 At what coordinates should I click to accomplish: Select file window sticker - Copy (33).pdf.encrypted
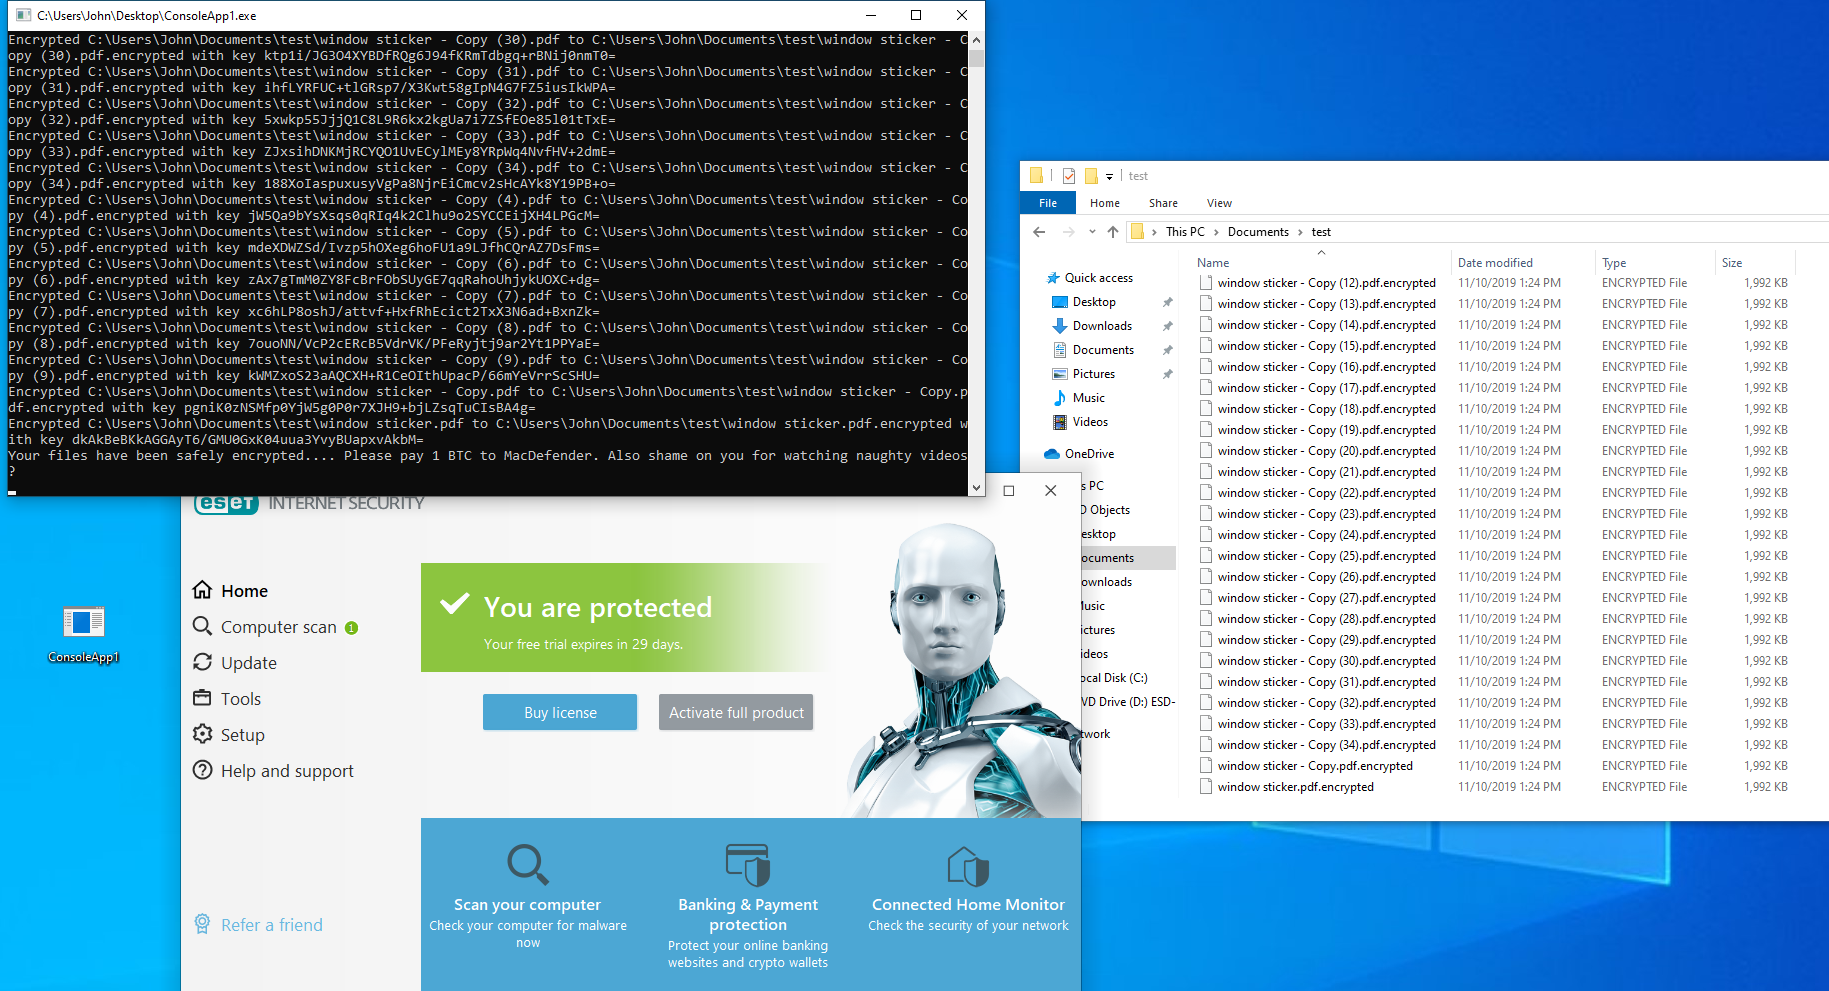click(1326, 724)
